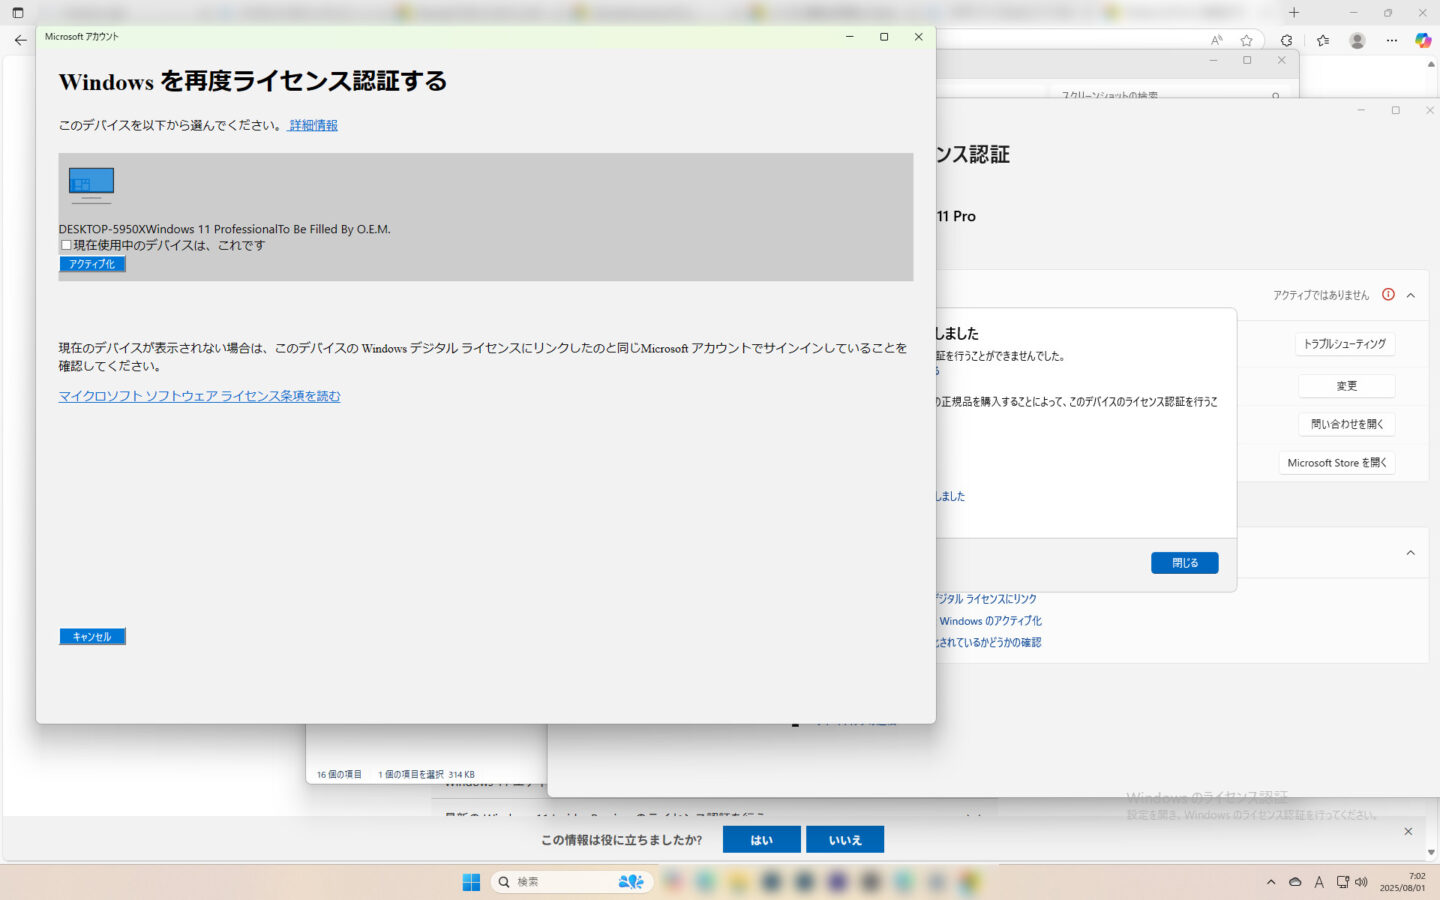Open the 詳細情報 link
Image resolution: width=1440 pixels, height=900 pixels.
coord(313,125)
